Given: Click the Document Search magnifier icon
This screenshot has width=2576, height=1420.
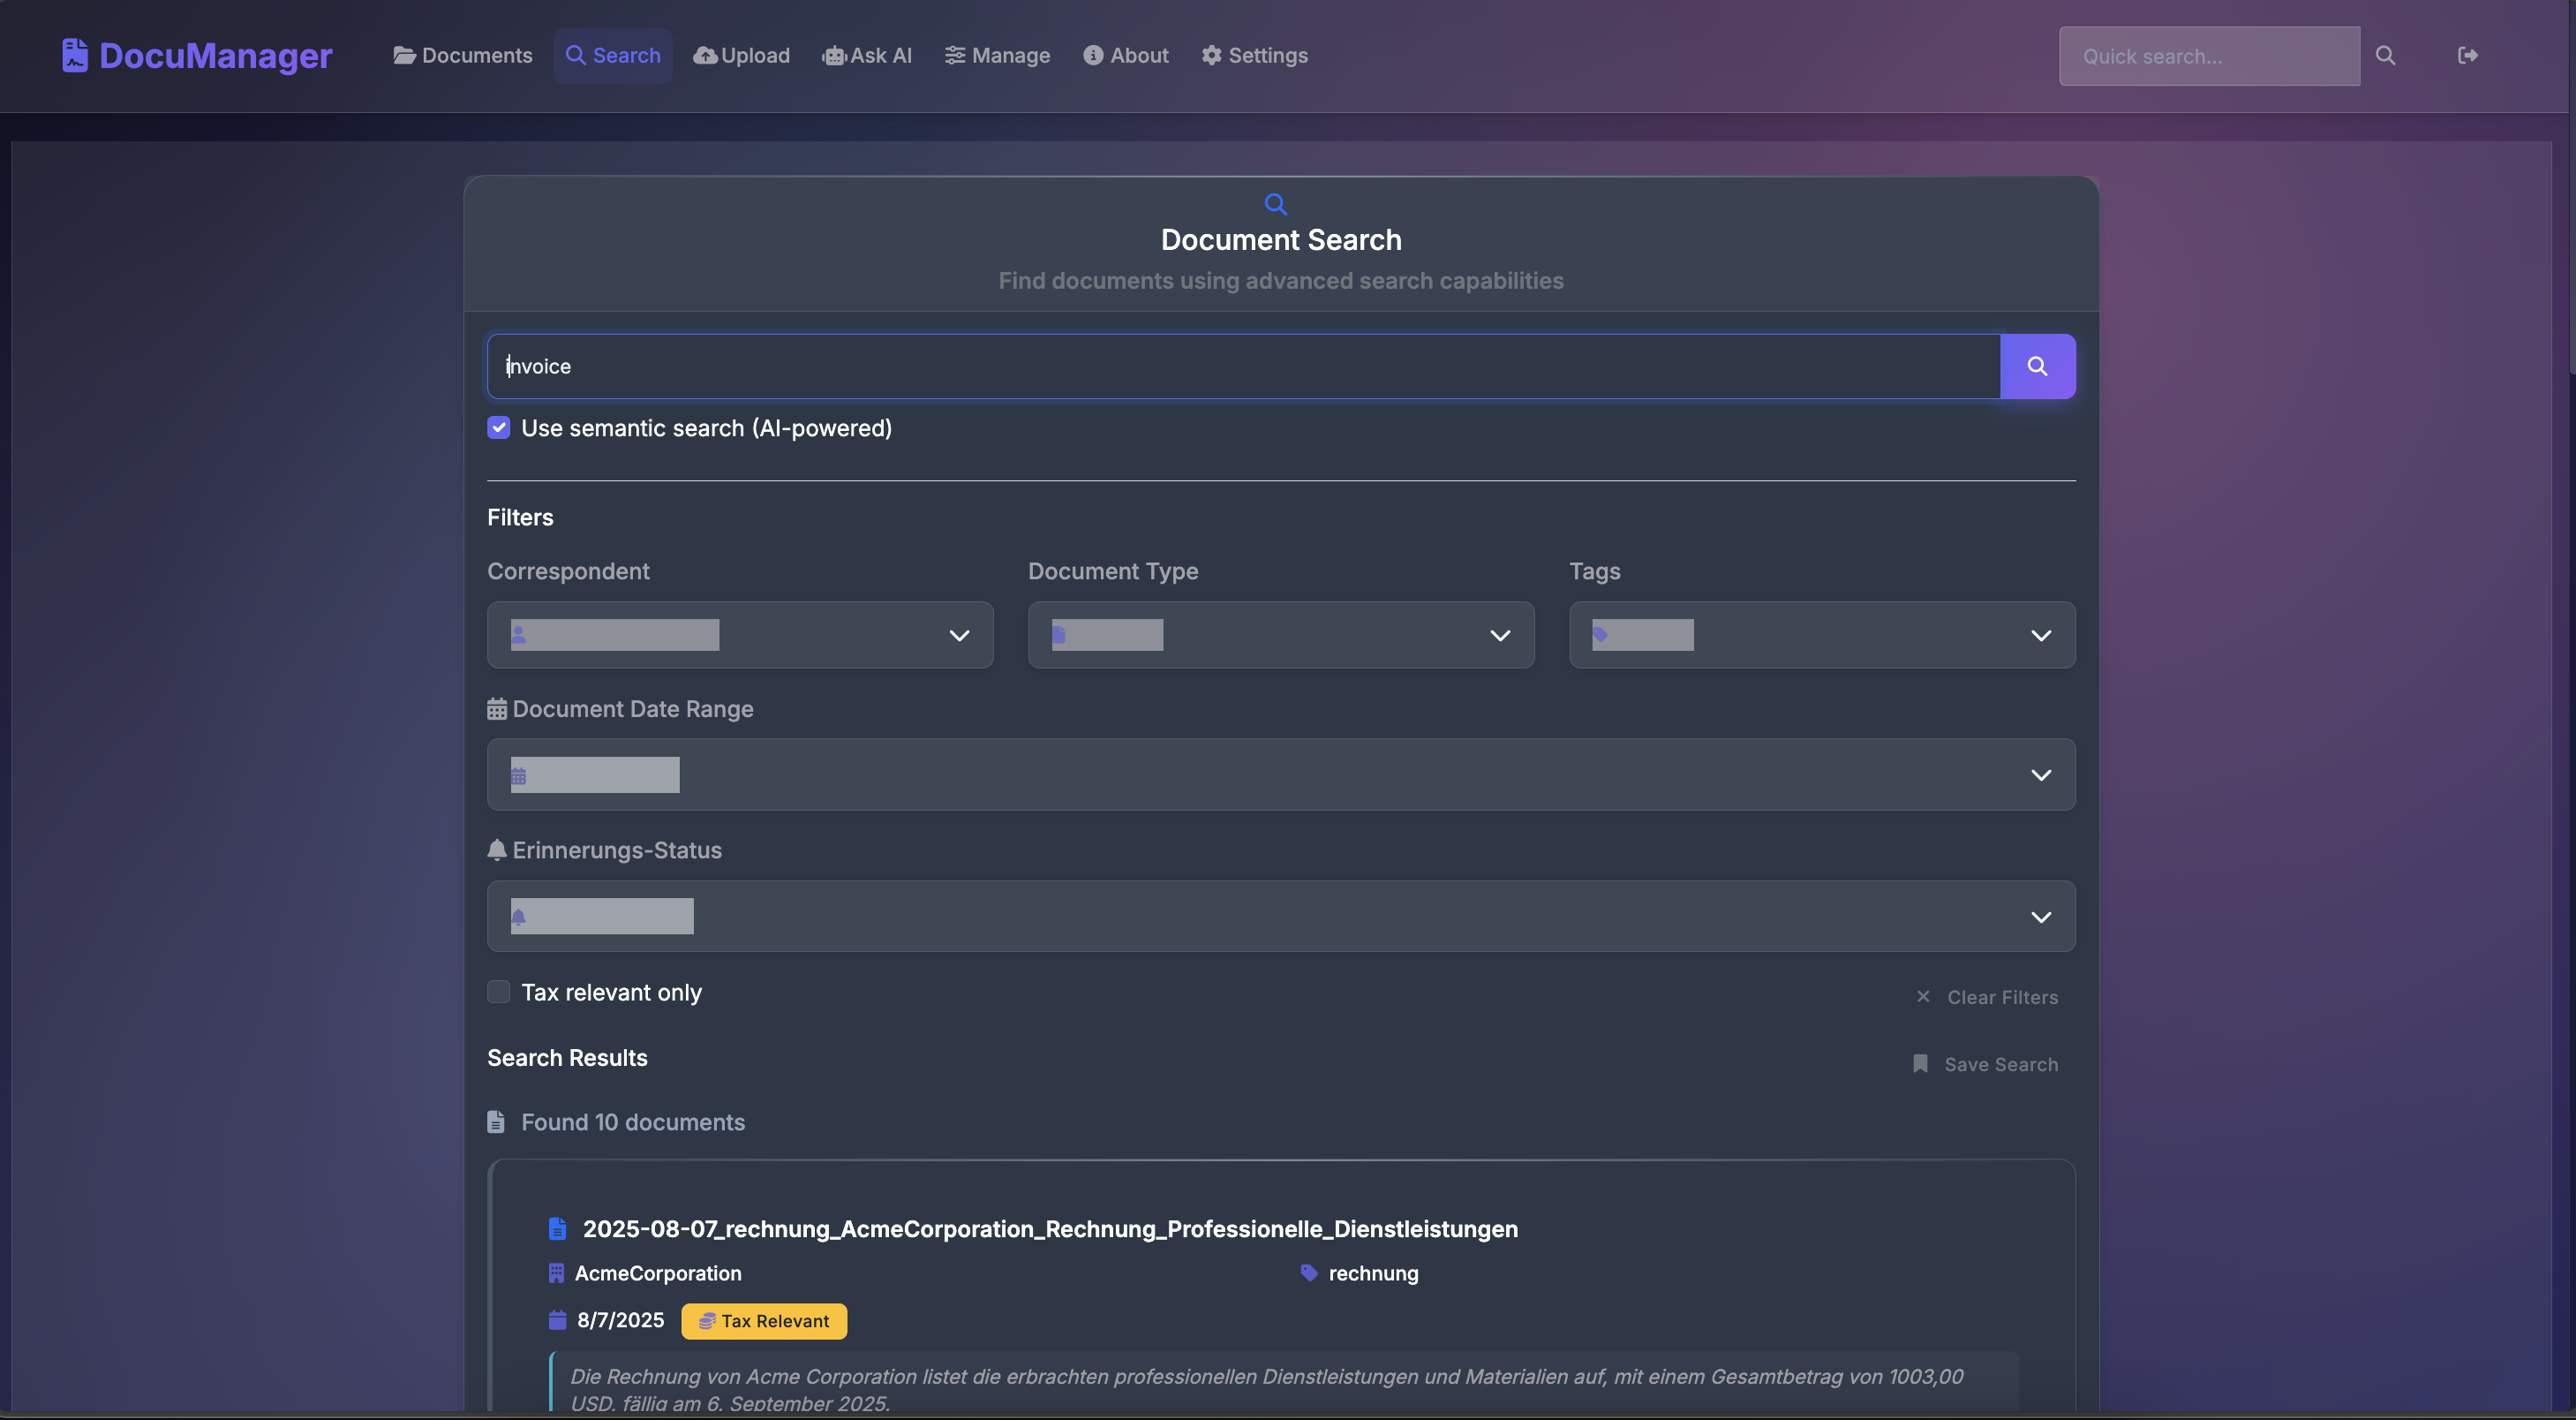Looking at the screenshot, I should [x=1276, y=204].
